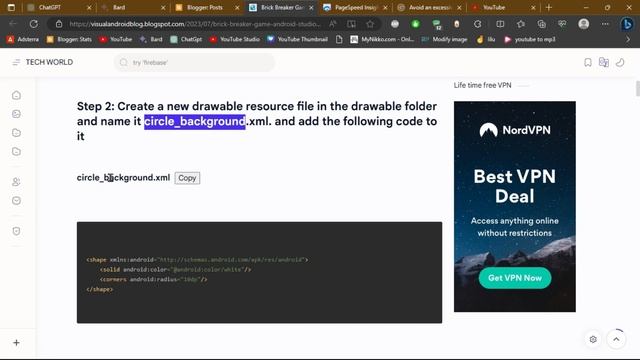Open the YouTube Studio bookmark
The image size is (640, 360).
coord(235,39)
